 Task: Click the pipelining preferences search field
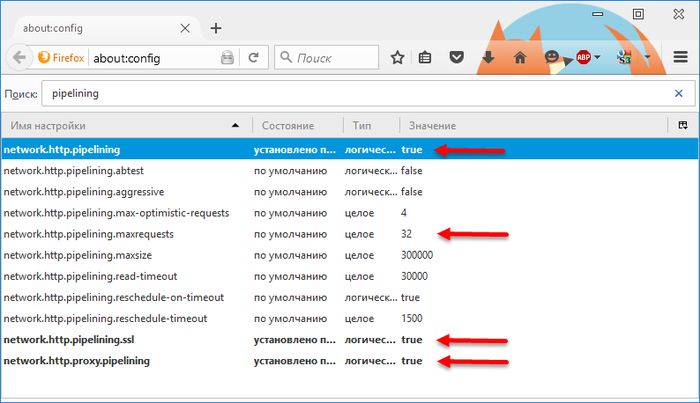(368, 93)
